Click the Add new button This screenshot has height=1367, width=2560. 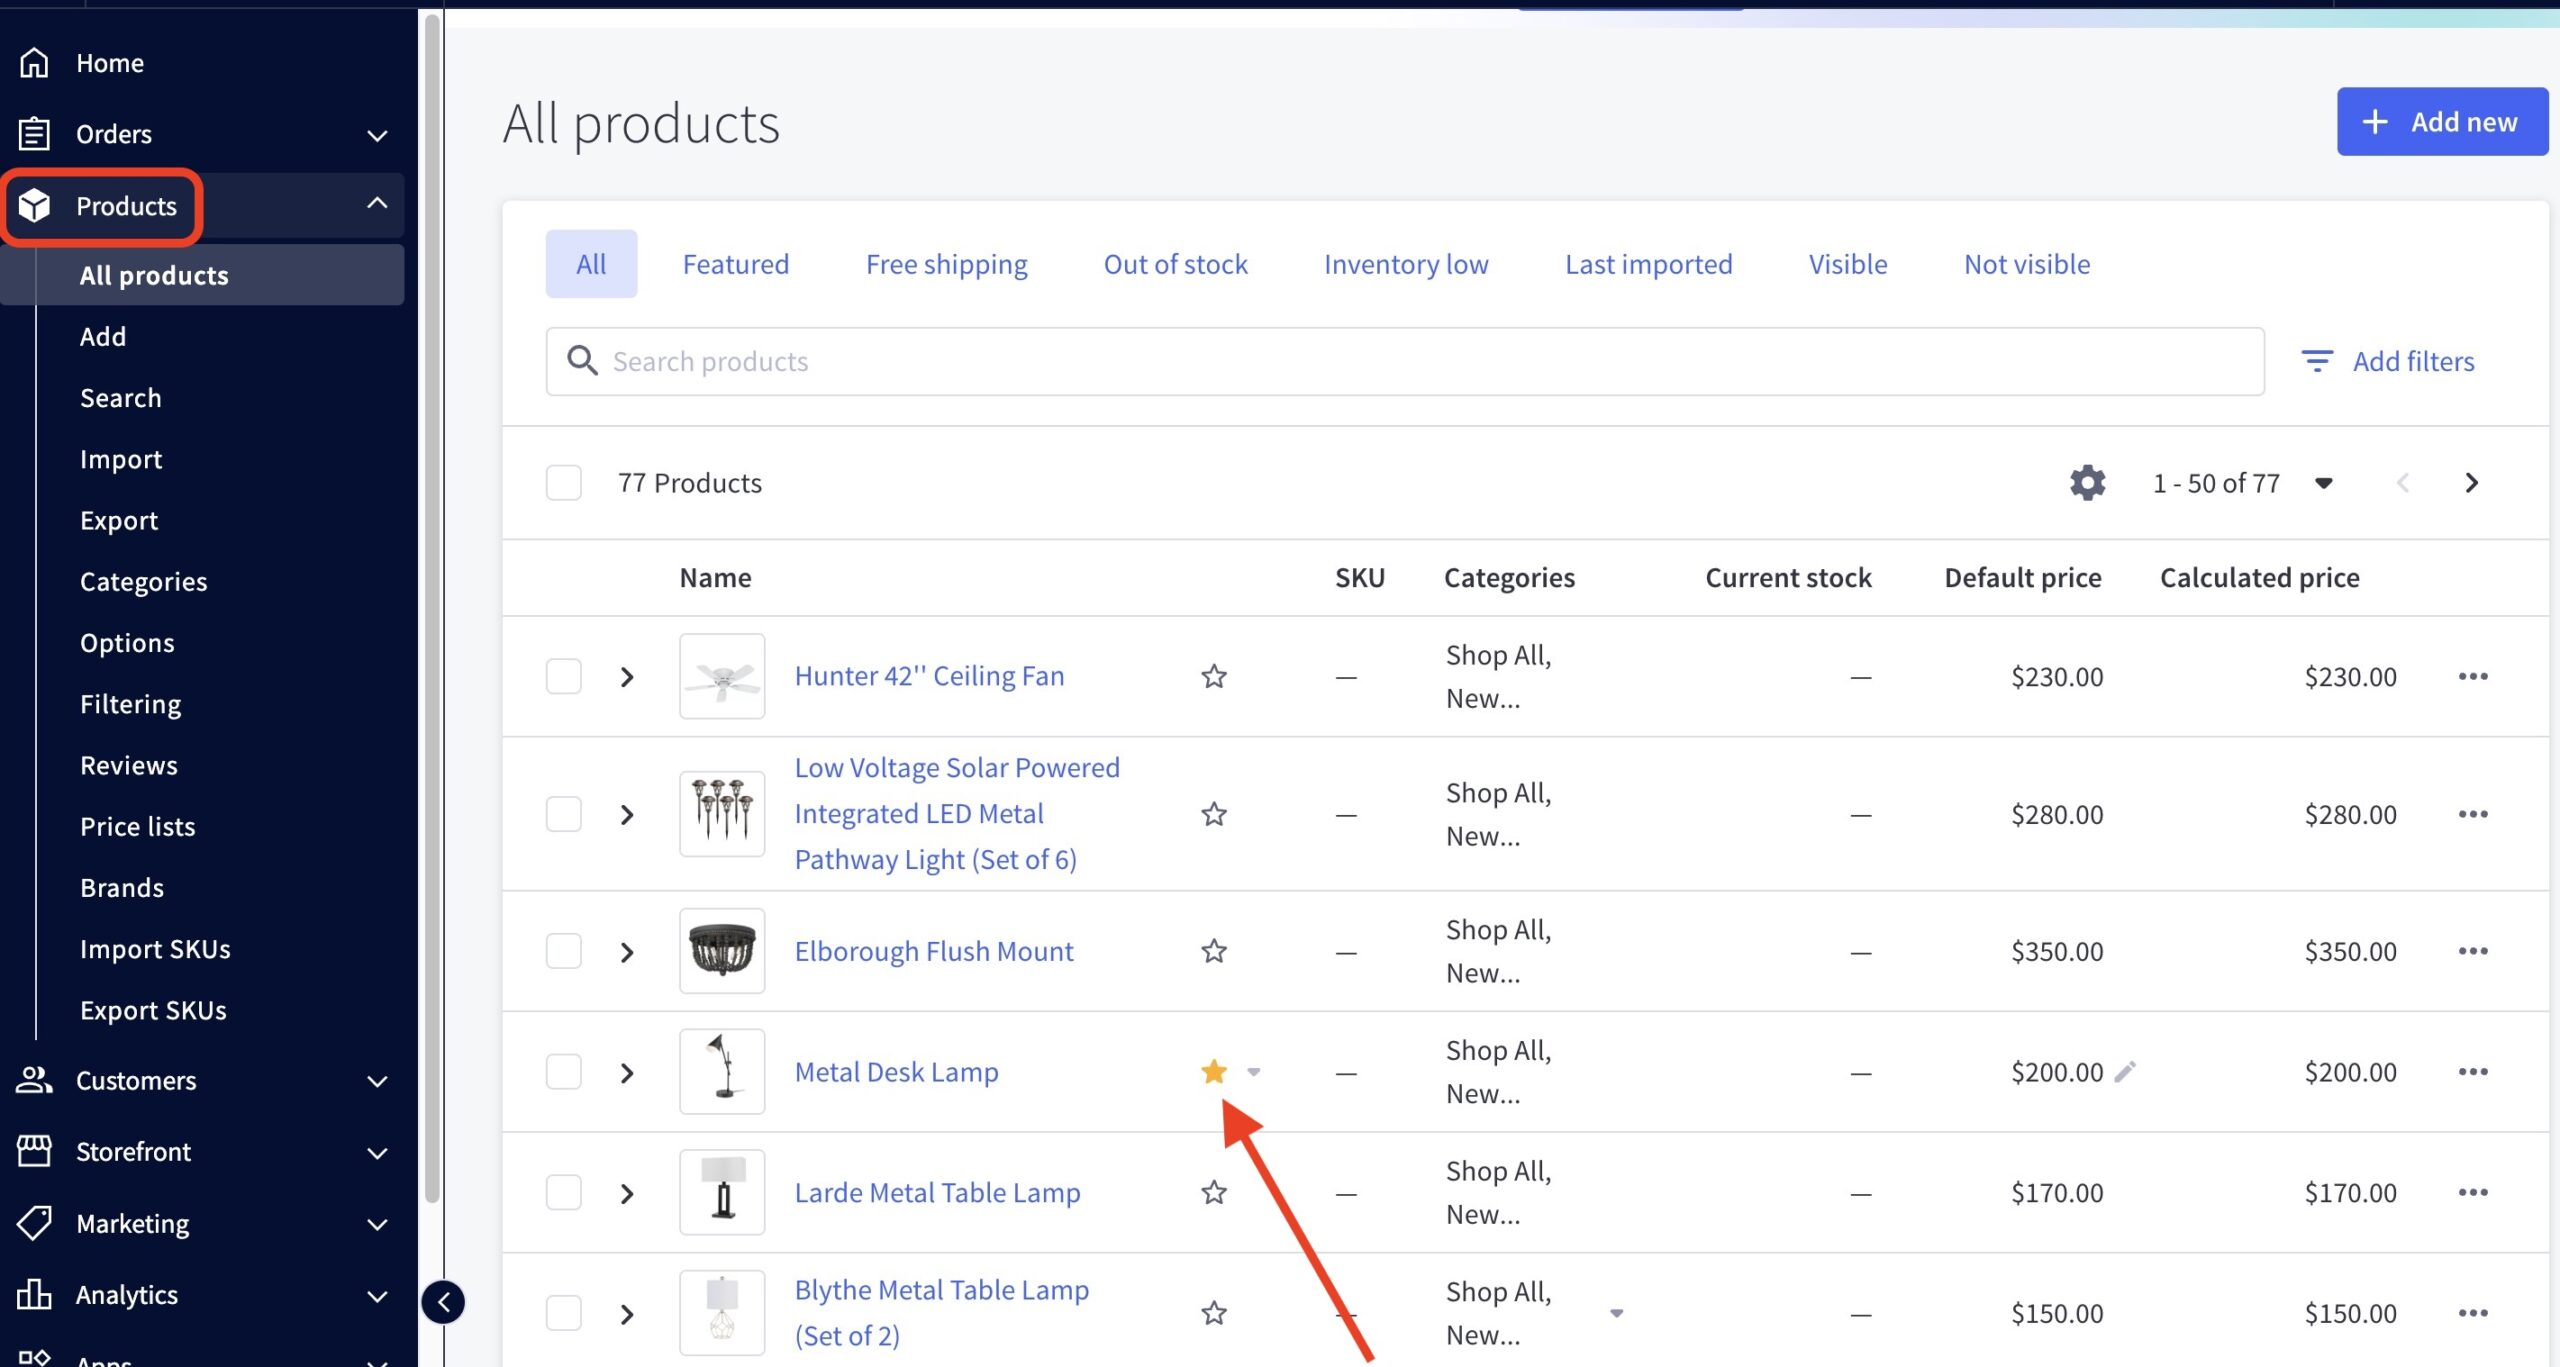(2442, 121)
